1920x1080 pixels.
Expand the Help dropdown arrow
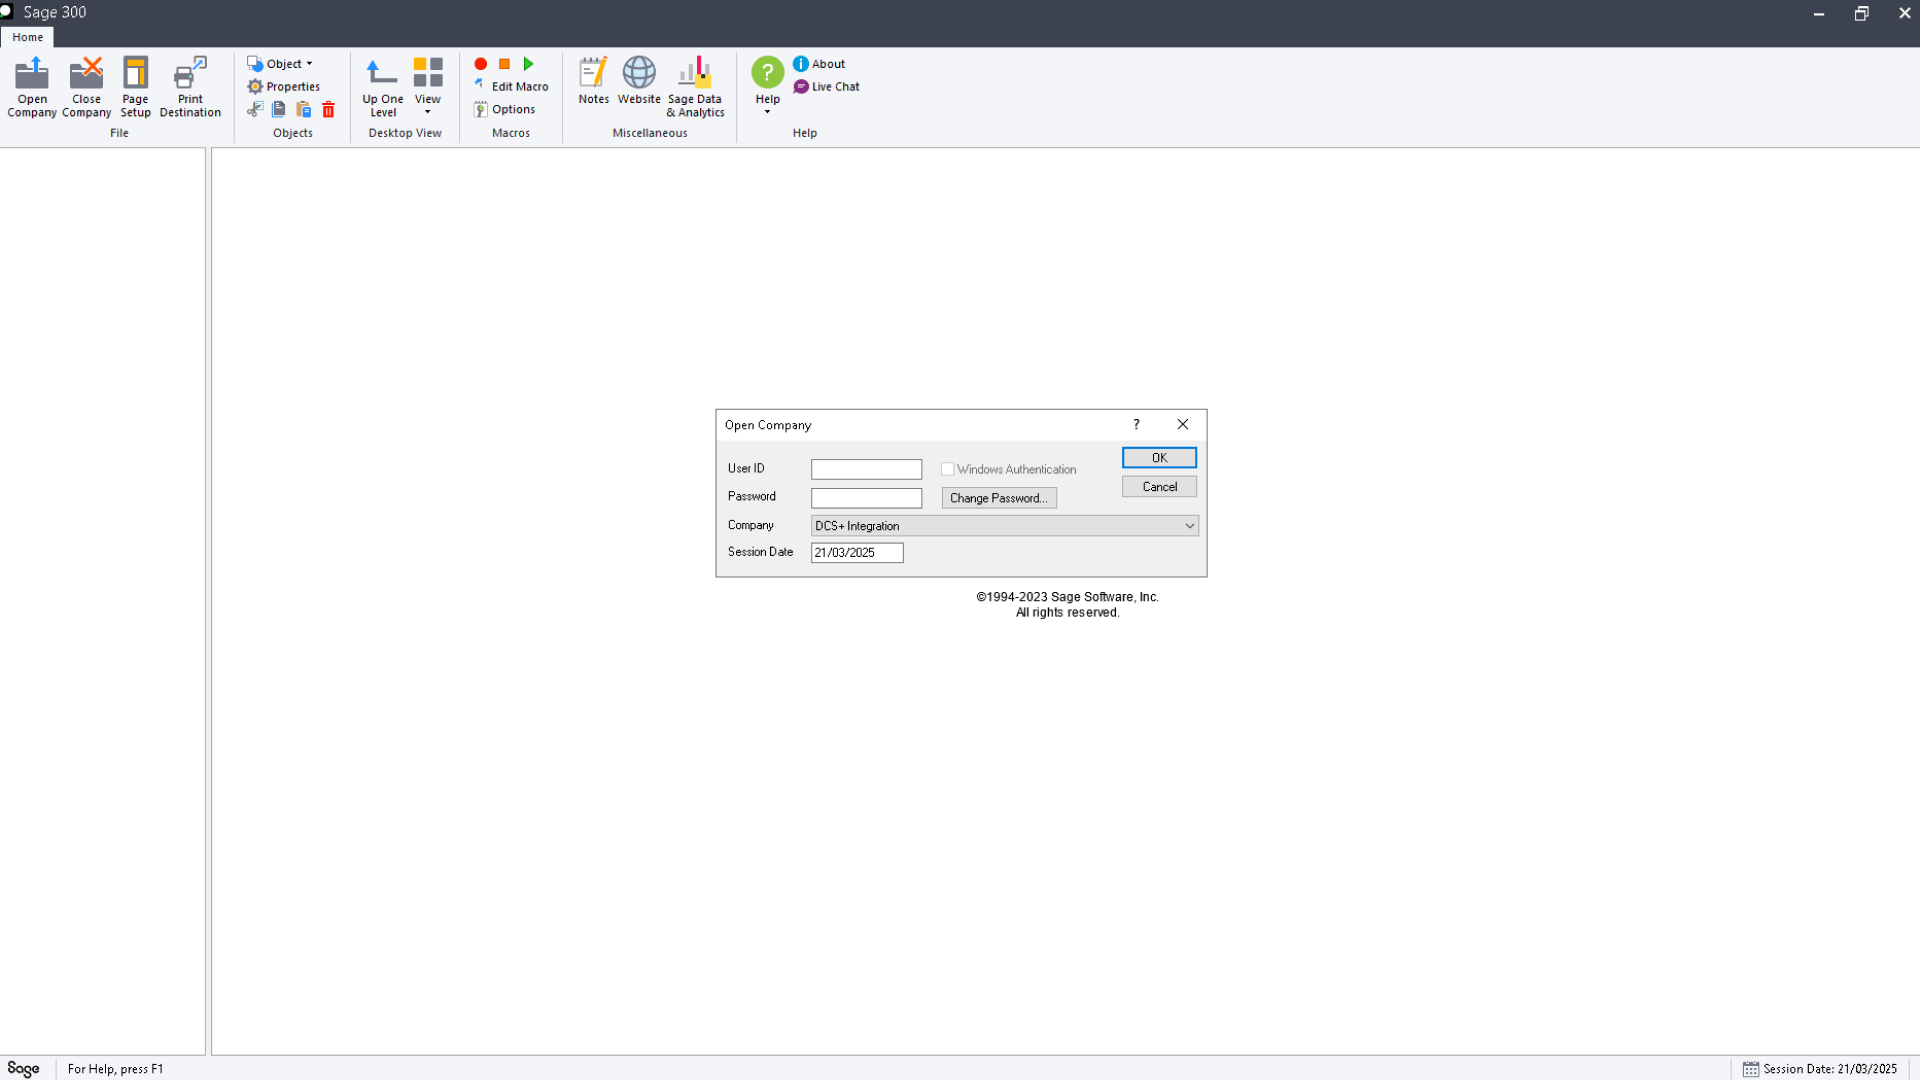coord(767,111)
